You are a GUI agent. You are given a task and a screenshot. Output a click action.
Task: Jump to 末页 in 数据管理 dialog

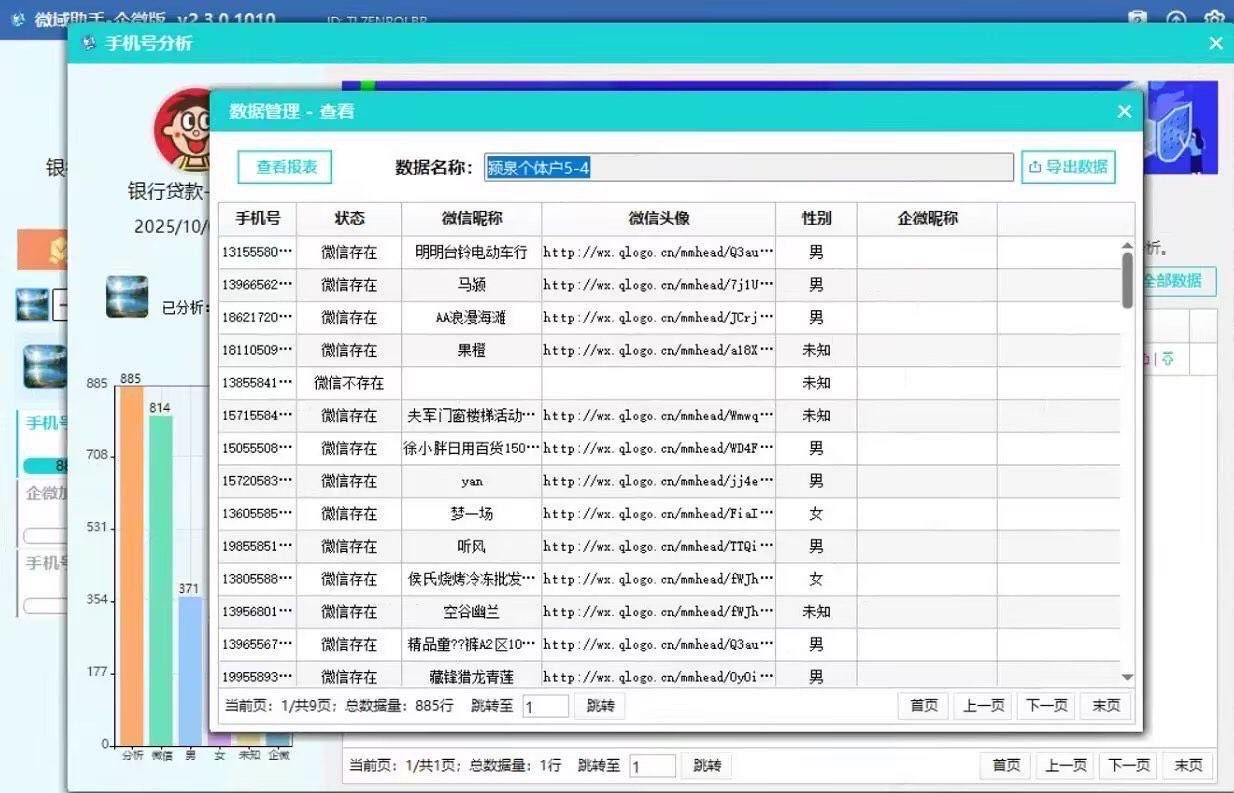coord(1105,706)
